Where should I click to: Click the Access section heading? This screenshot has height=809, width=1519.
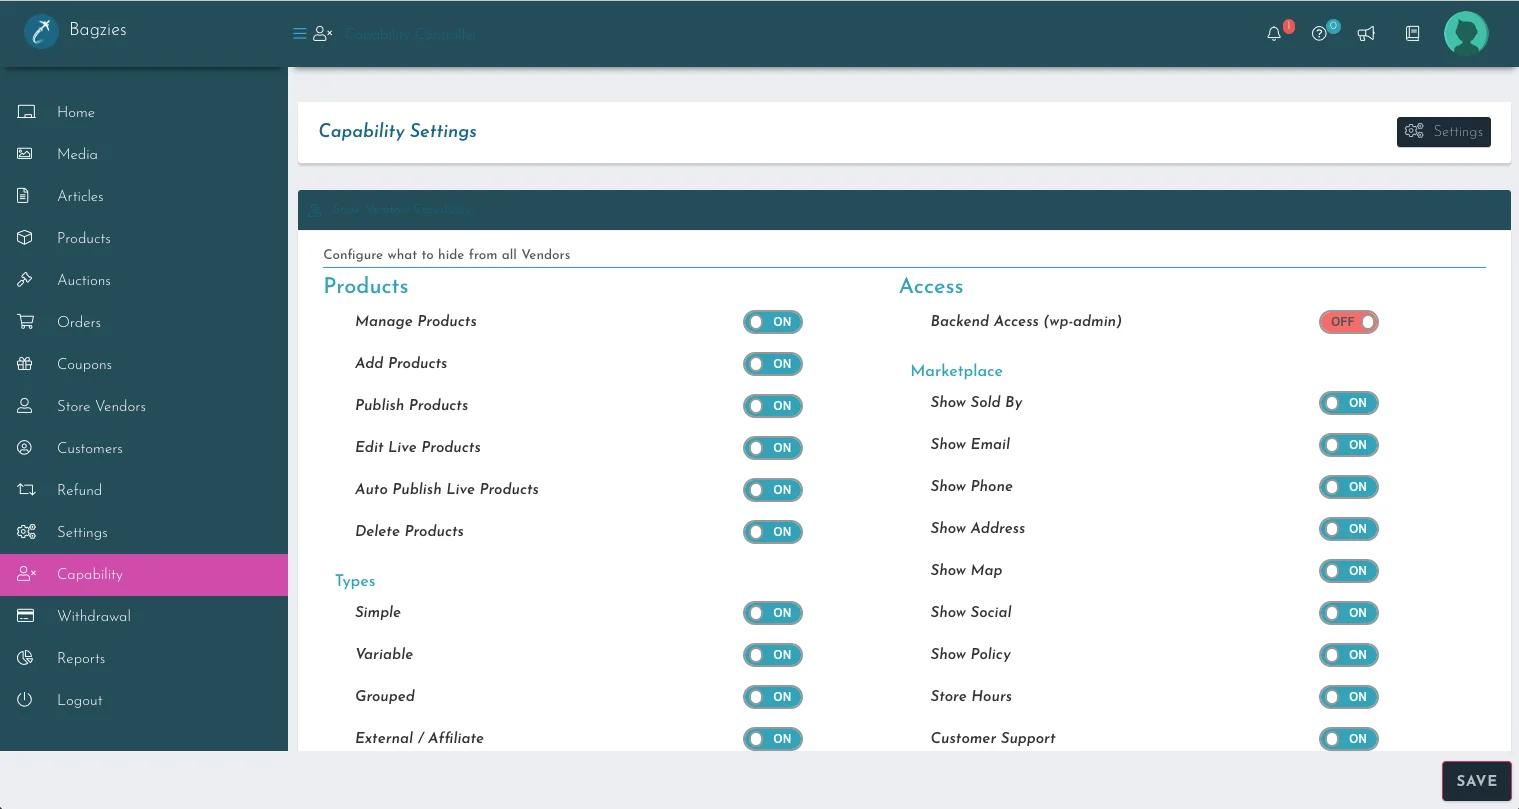[931, 286]
